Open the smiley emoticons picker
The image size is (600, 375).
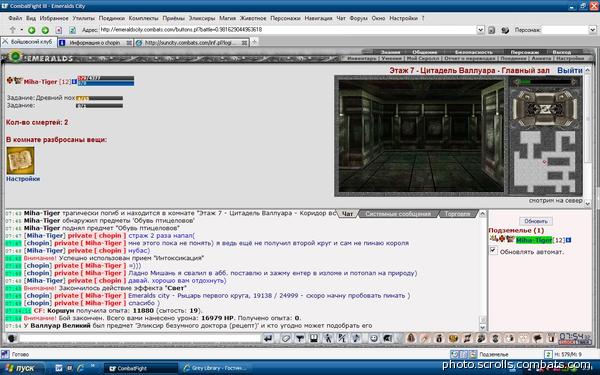374,338
